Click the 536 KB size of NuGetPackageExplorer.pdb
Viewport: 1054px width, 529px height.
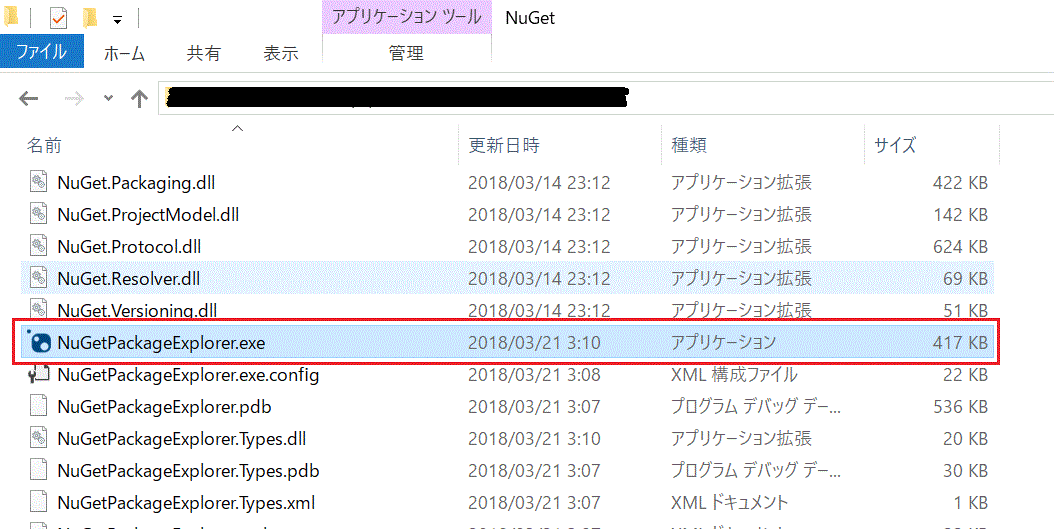pos(961,407)
